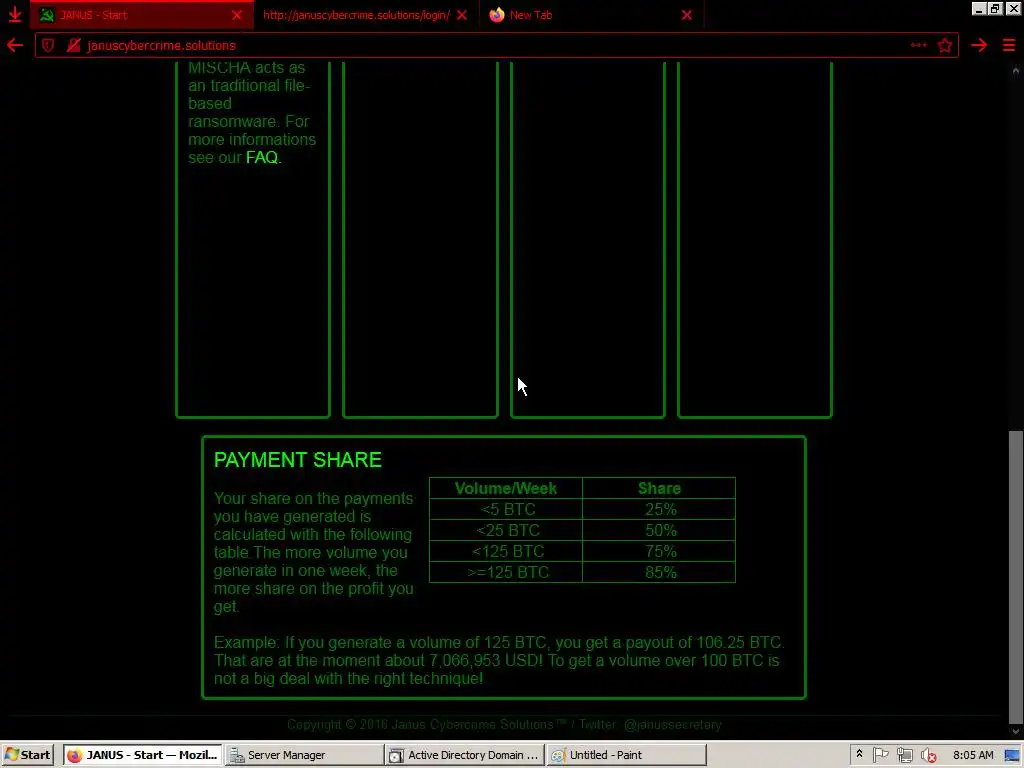Click the 25% share cell

(659, 509)
